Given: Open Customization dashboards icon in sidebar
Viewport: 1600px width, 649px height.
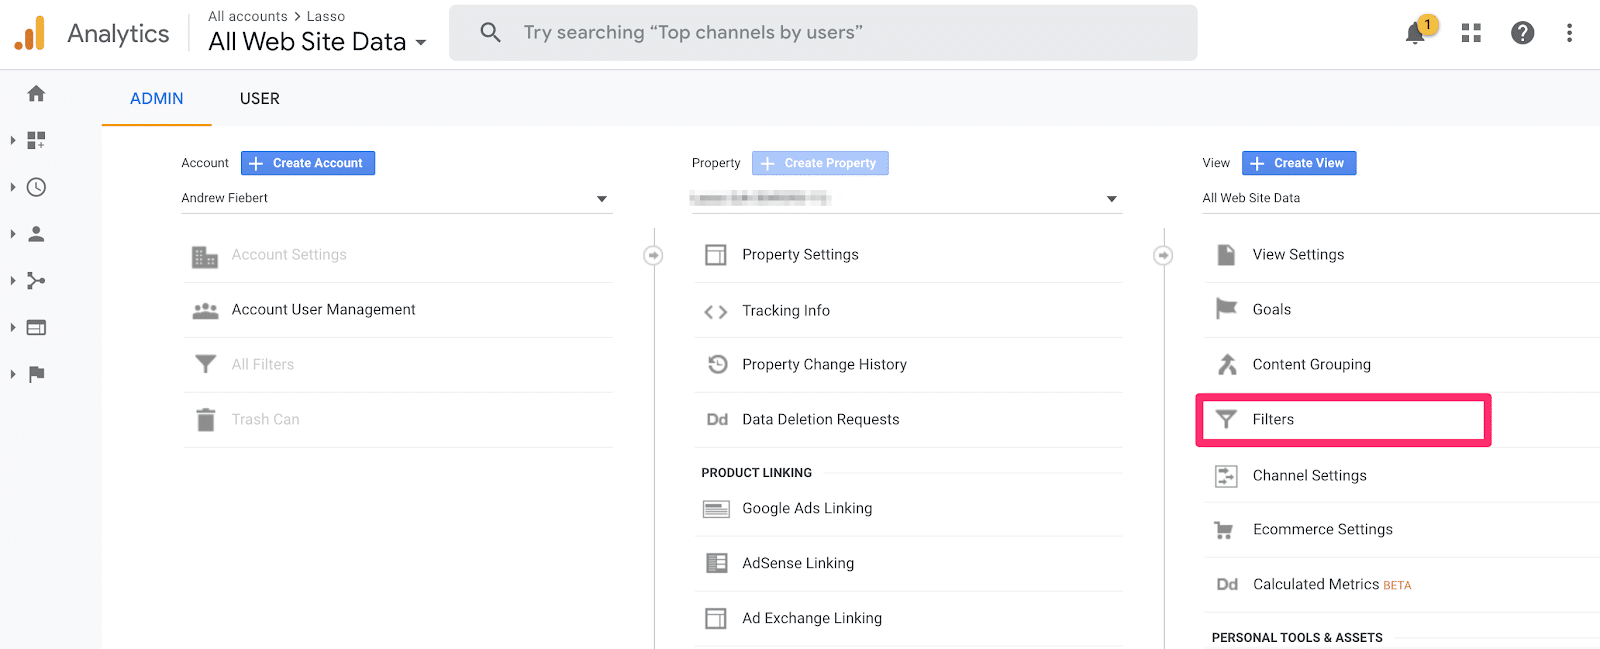Looking at the screenshot, I should [x=36, y=140].
